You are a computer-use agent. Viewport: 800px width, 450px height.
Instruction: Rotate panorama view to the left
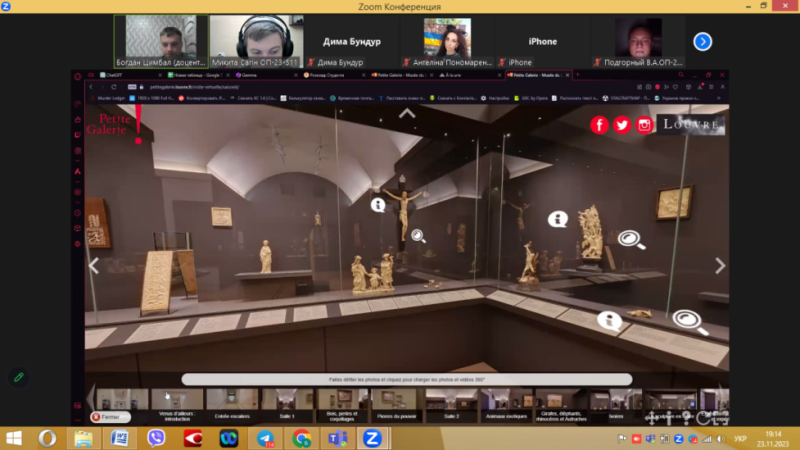pyautogui.click(x=93, y=266)
